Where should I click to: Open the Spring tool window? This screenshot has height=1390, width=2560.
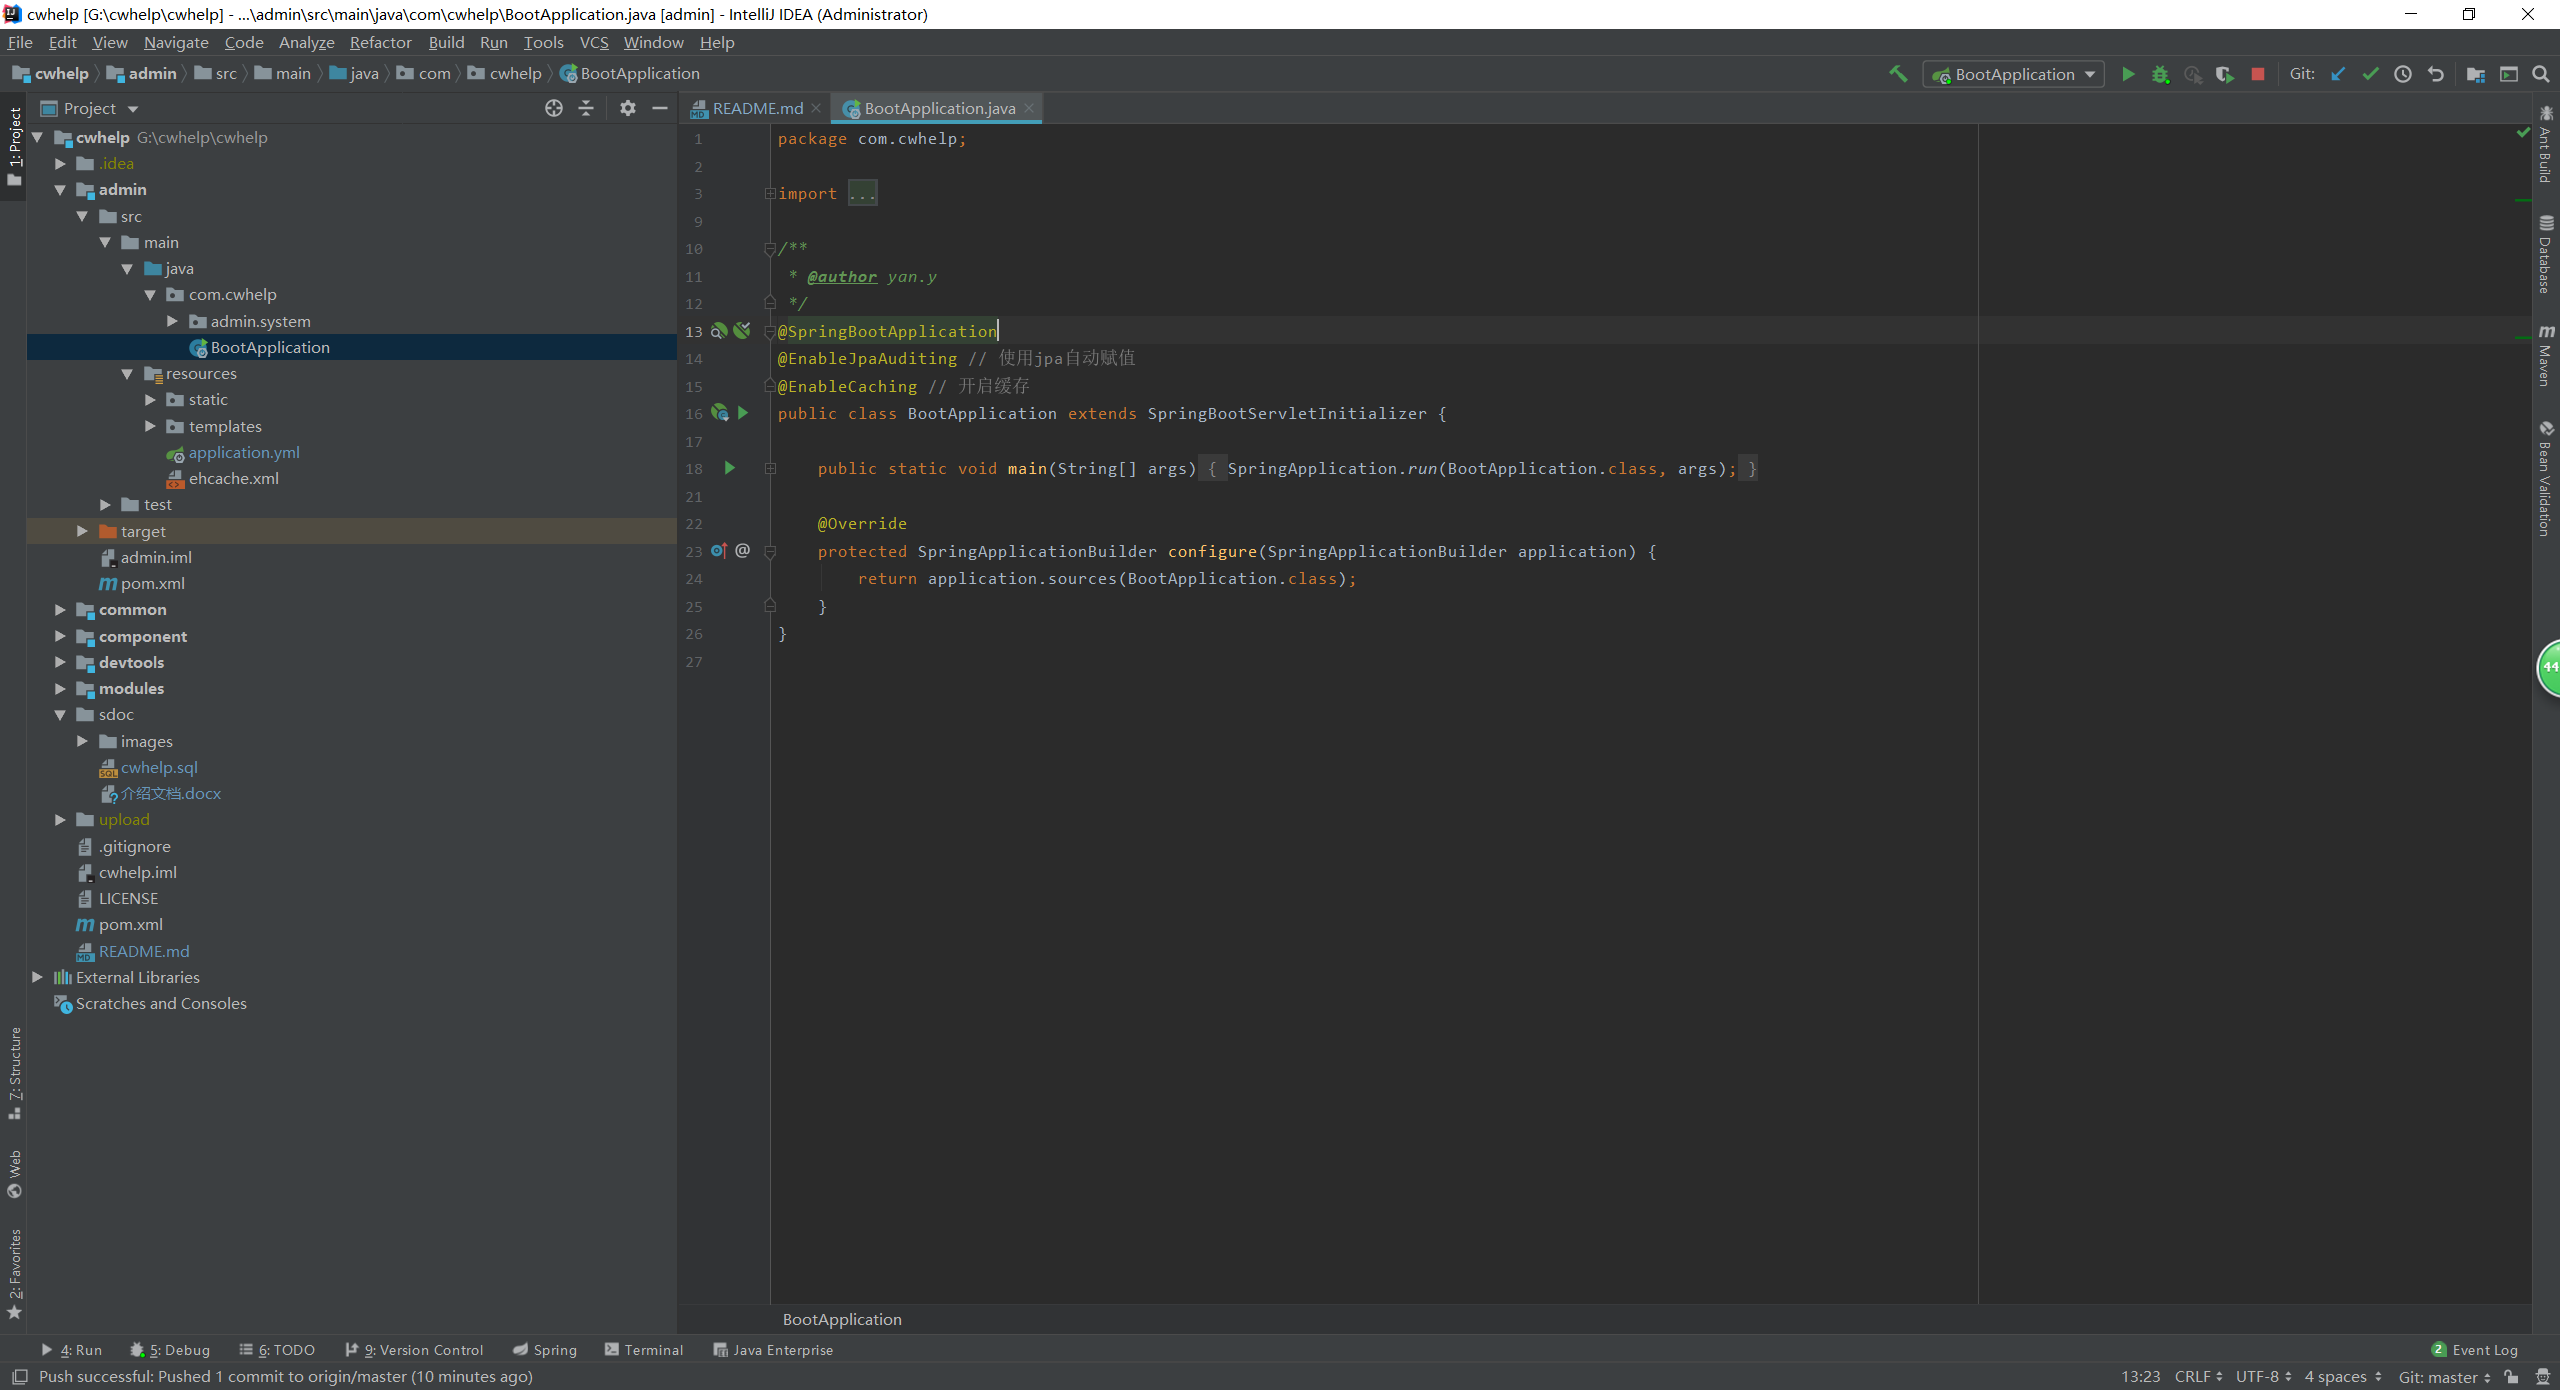pos(545,1350)
